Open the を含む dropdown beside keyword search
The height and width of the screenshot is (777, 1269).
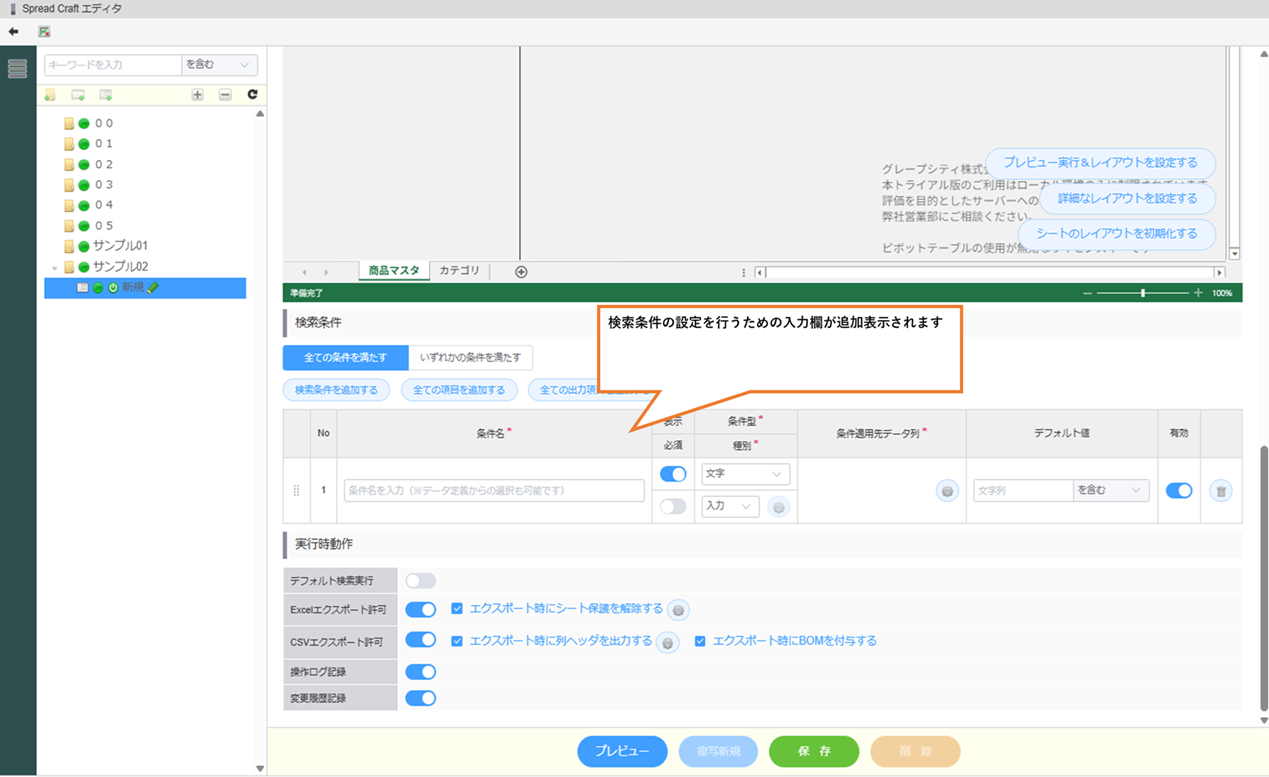[x=219, y=65]
